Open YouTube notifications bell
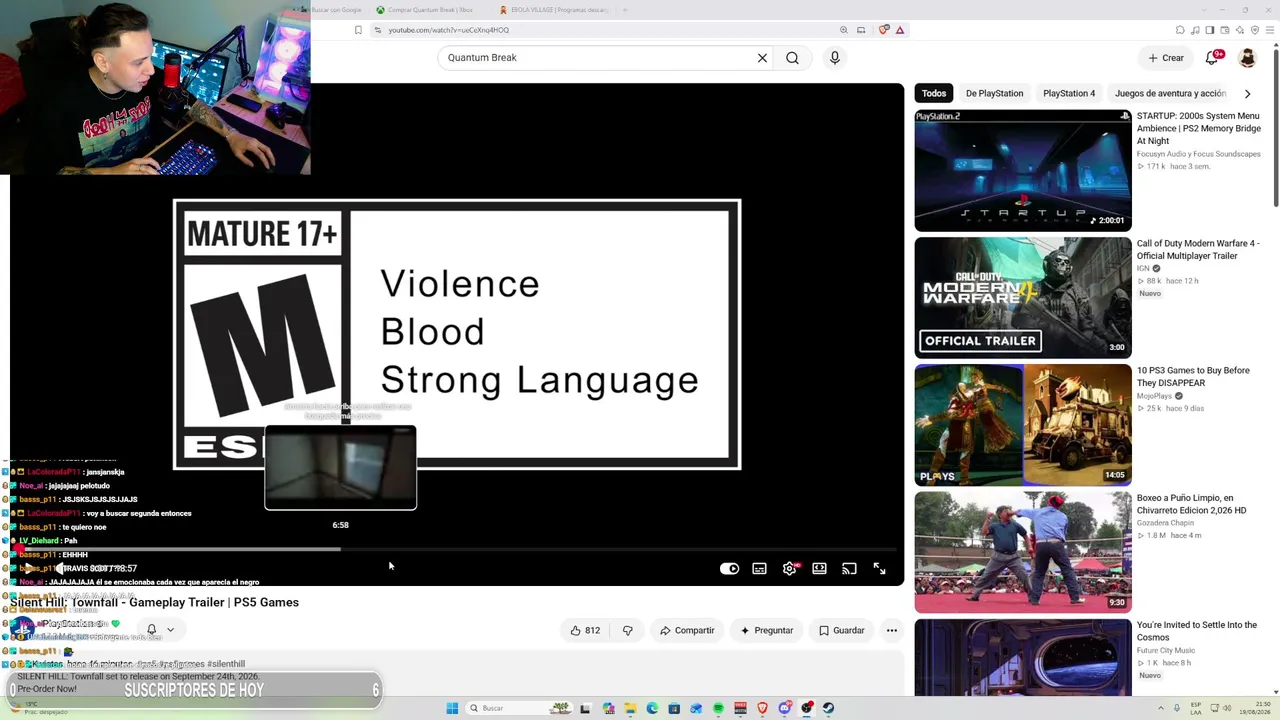Viewport: 1280px width, 720px height. (1212, 58)
